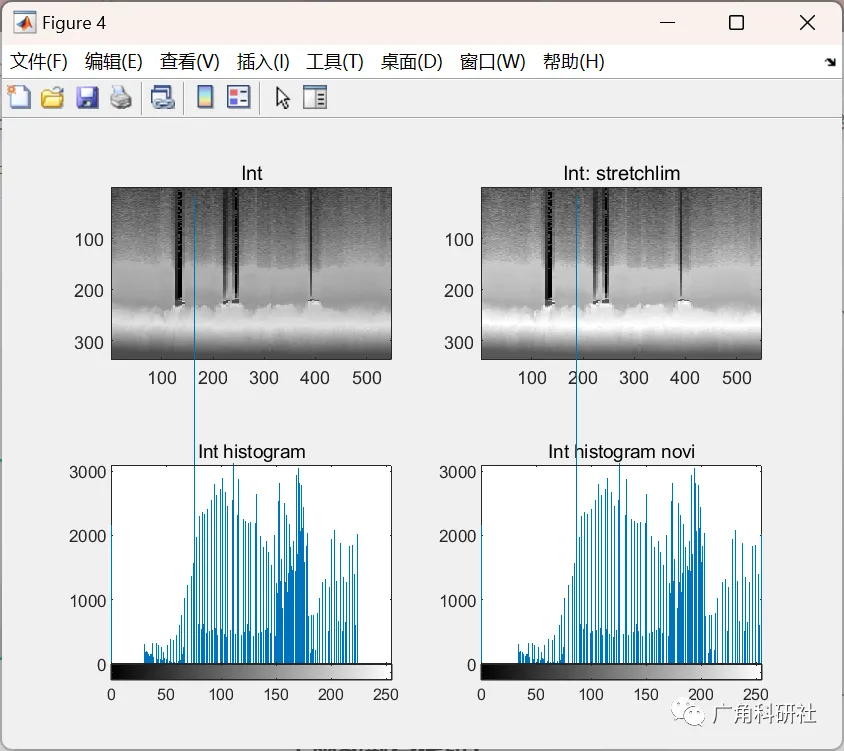Open the 窗口(W) menu
Image resolution: width=844 pixels, height=751 pixels.
pyautogui.click(x=493, y=62)
